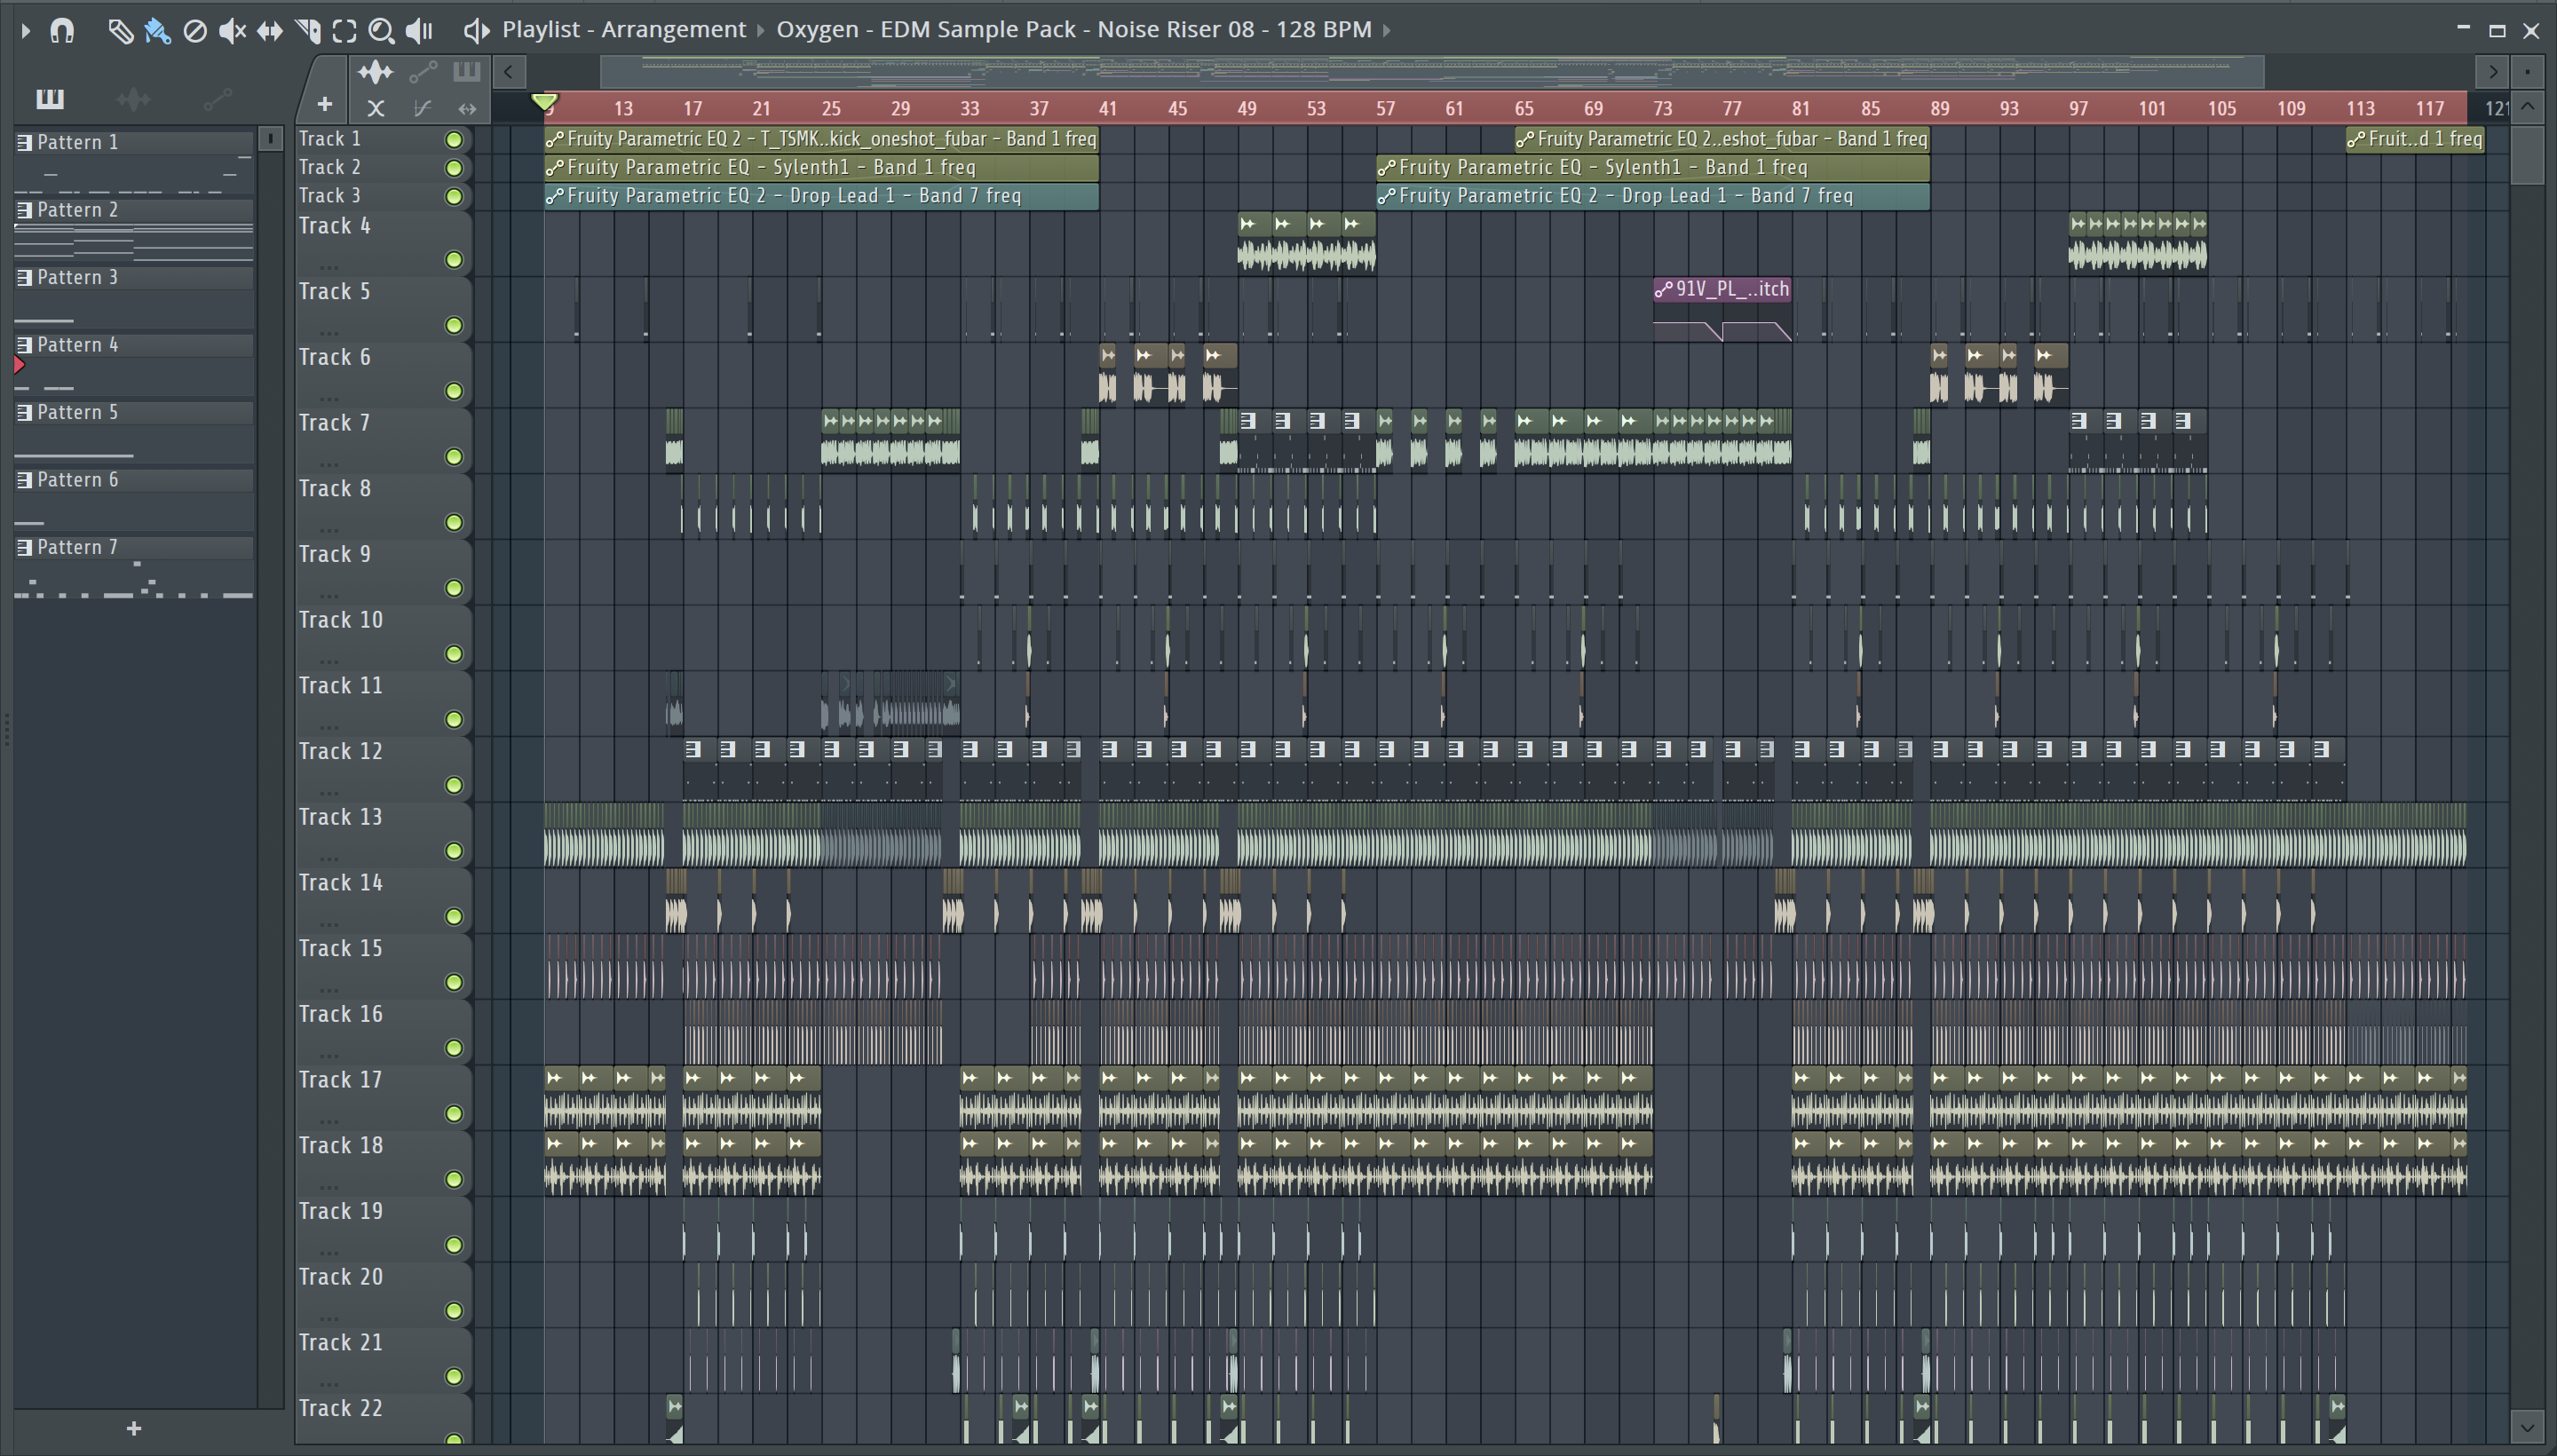Screen dimensions: 2557x1456
Task: Toggle the Track 13 mute LED
Action: point(454,851)
